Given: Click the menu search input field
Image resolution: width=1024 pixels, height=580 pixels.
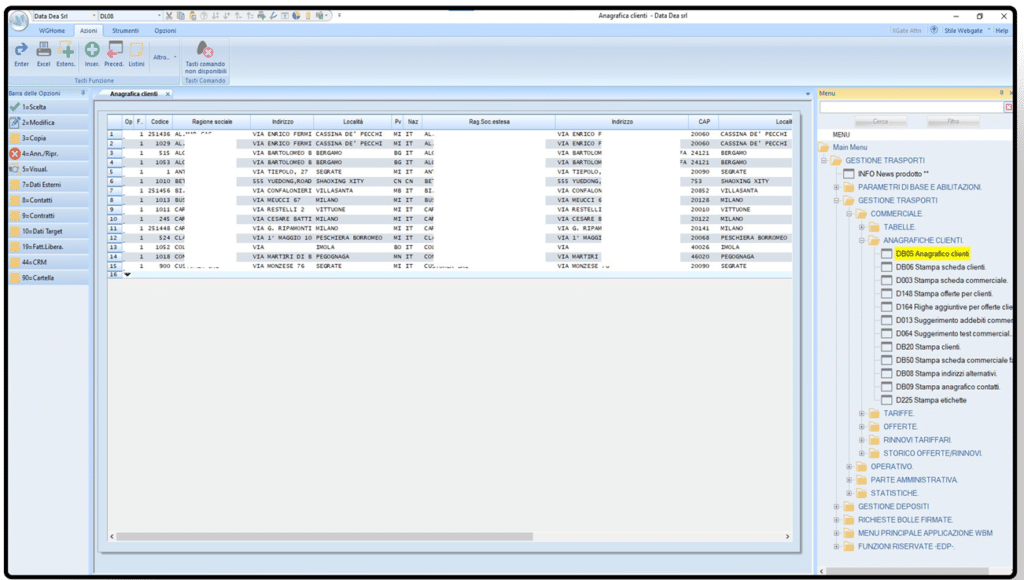Looking at the screenshot, I should tap(910, 106).
